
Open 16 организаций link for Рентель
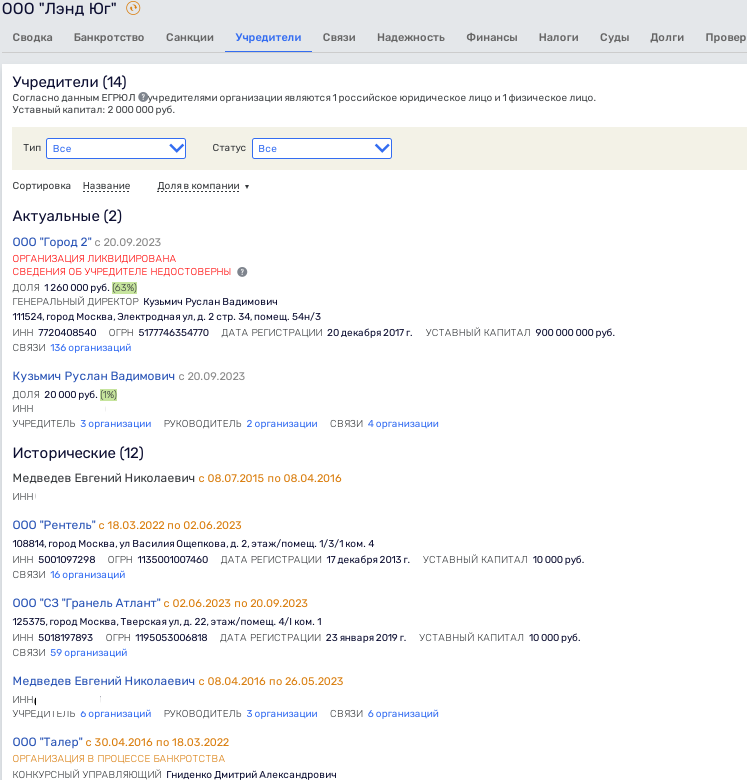click(x=88, y=575)
